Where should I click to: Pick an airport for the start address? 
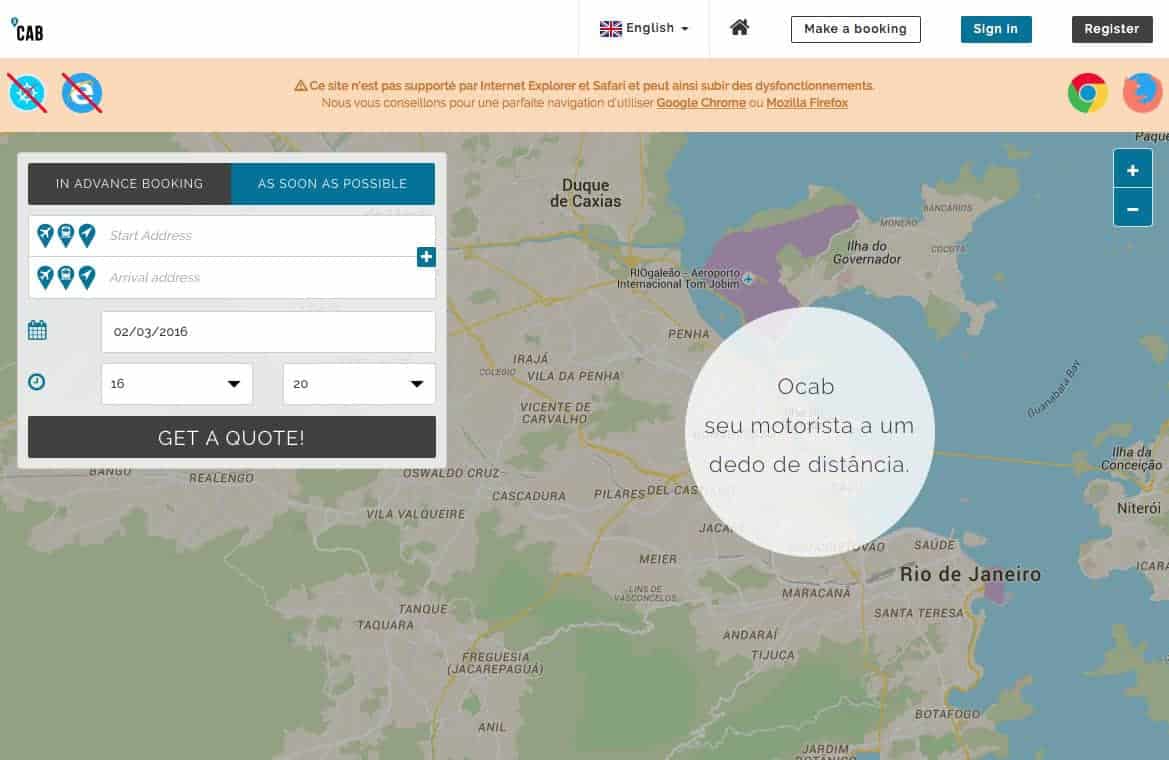(x=45, y=236)
